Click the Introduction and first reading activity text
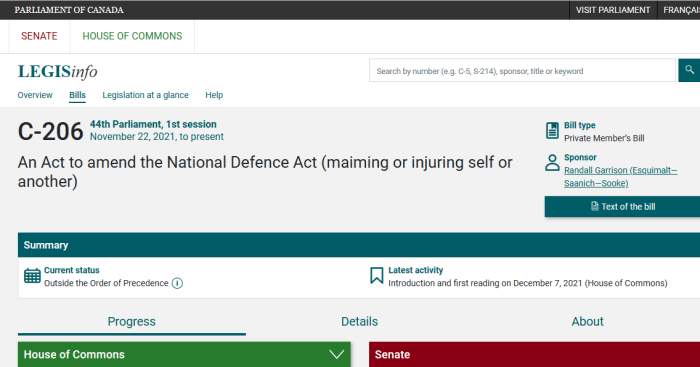Viewport: 700px width, 367px height. point(528,283)
